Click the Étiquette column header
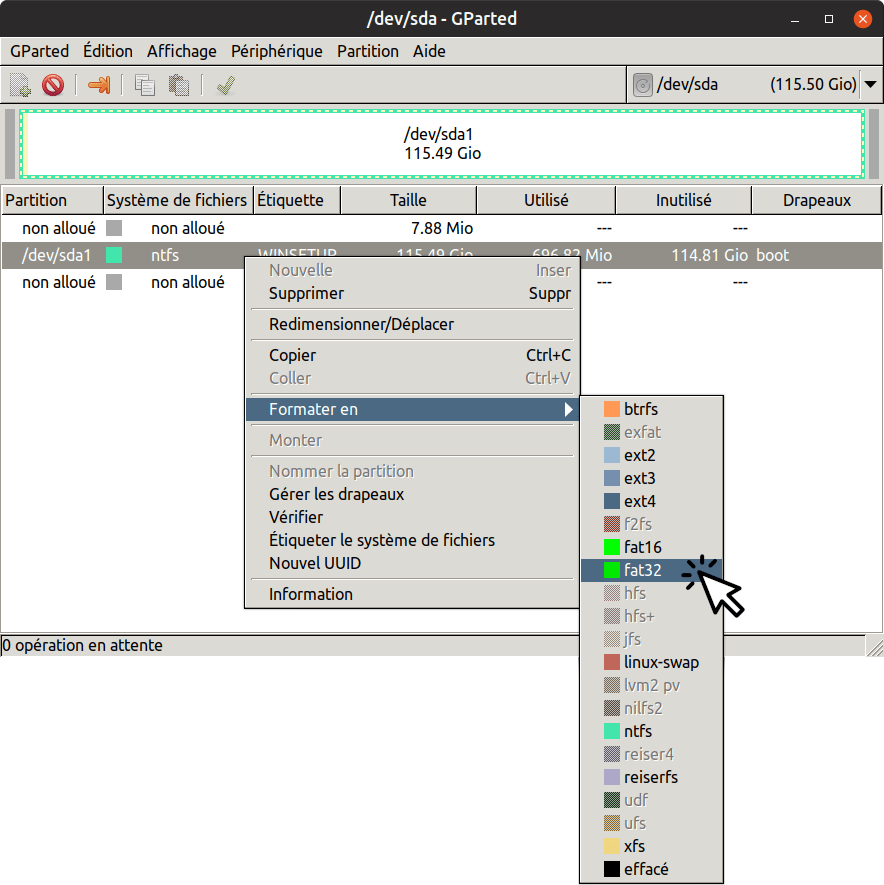This screenshot has width=884, height=885. point(297,200)
